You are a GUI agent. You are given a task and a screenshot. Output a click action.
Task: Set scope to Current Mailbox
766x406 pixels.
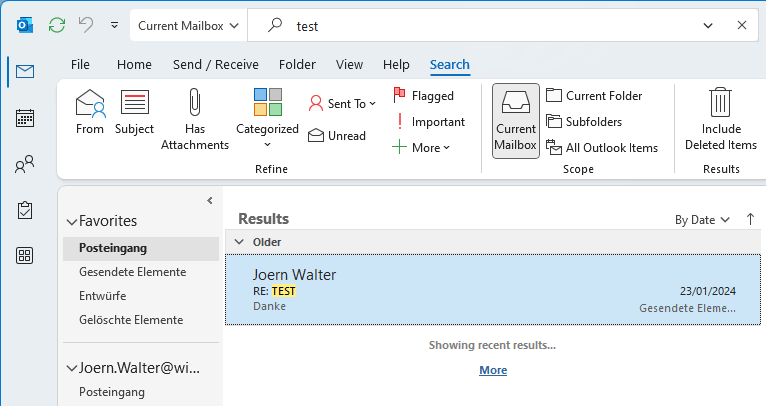516,120
